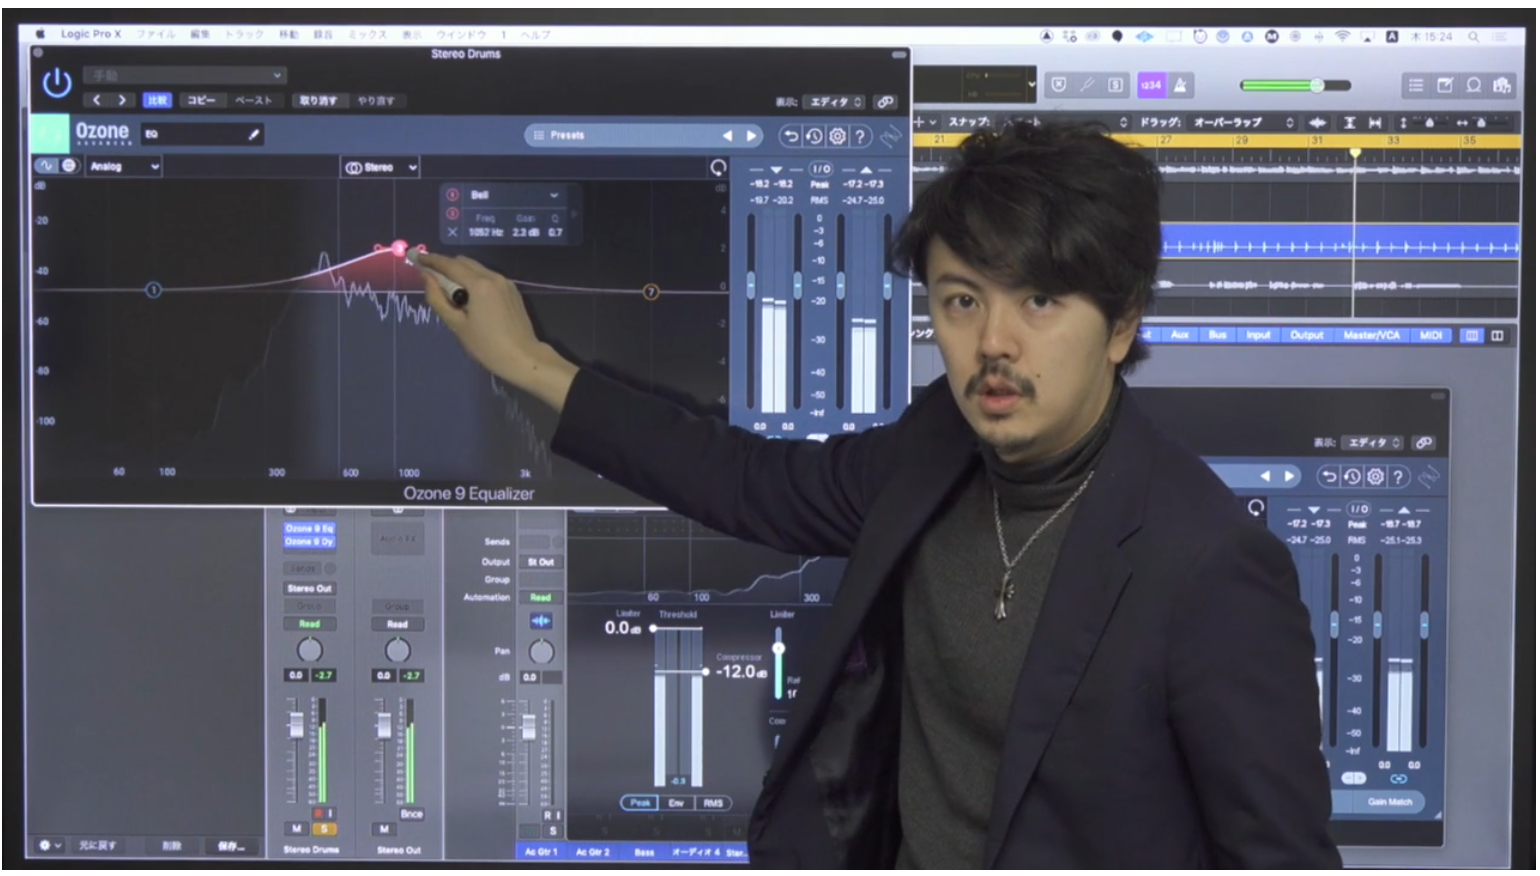
Task: Enable the metronome in Logic toolbar
Action: (1180, 85)
